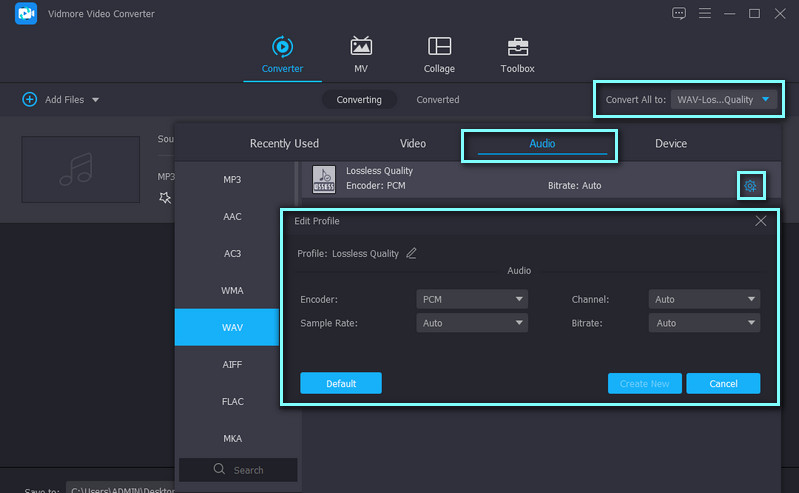Open the Converter tab icon

click(282, 47)
